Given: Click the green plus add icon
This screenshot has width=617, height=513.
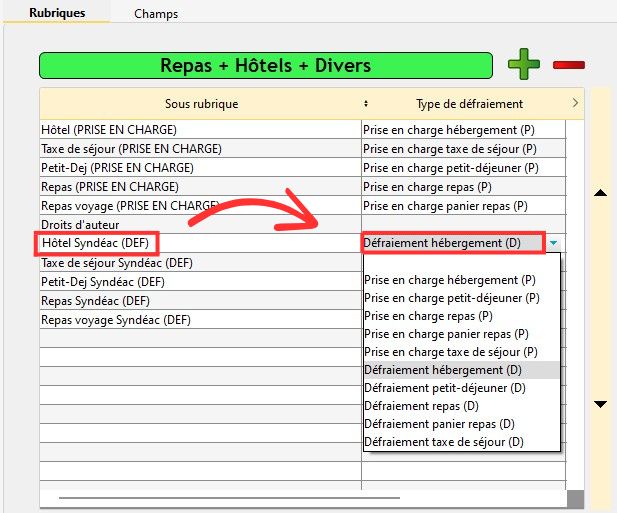Looking at the screenshot, I should point(523,65).
